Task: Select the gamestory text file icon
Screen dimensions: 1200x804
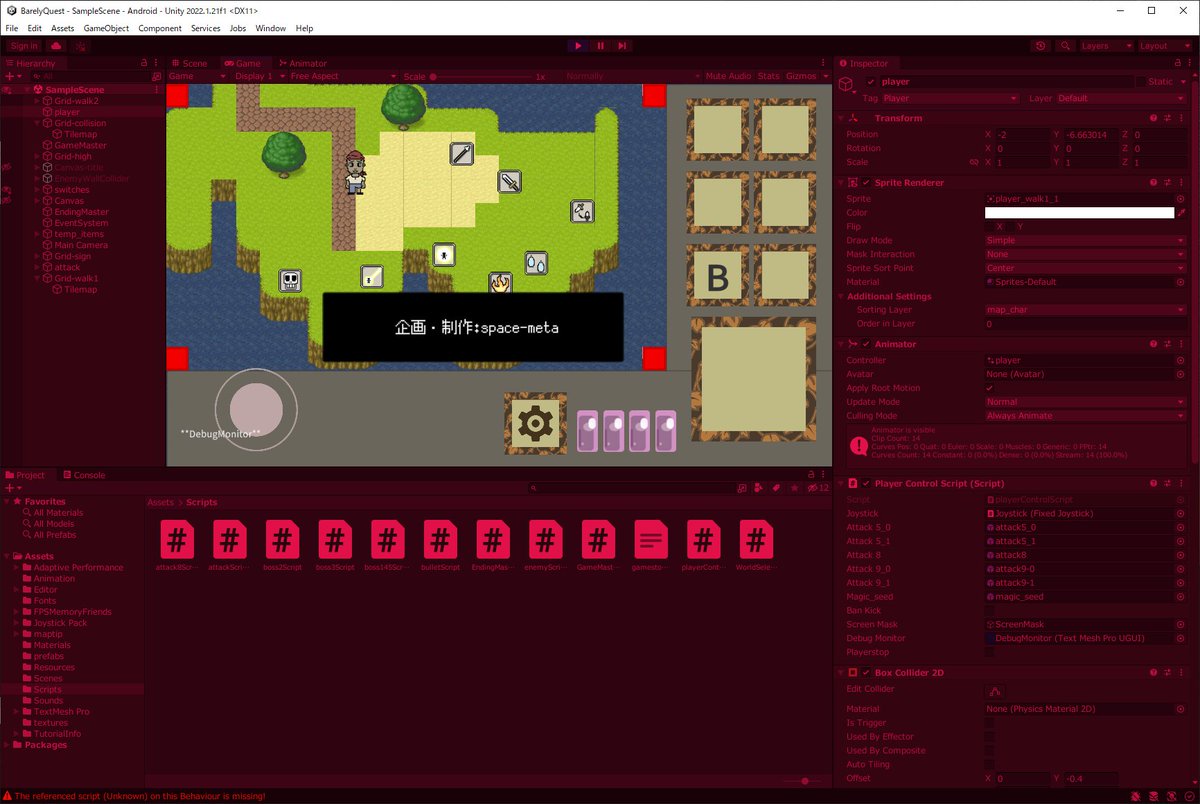Action: tap(651, 540)
